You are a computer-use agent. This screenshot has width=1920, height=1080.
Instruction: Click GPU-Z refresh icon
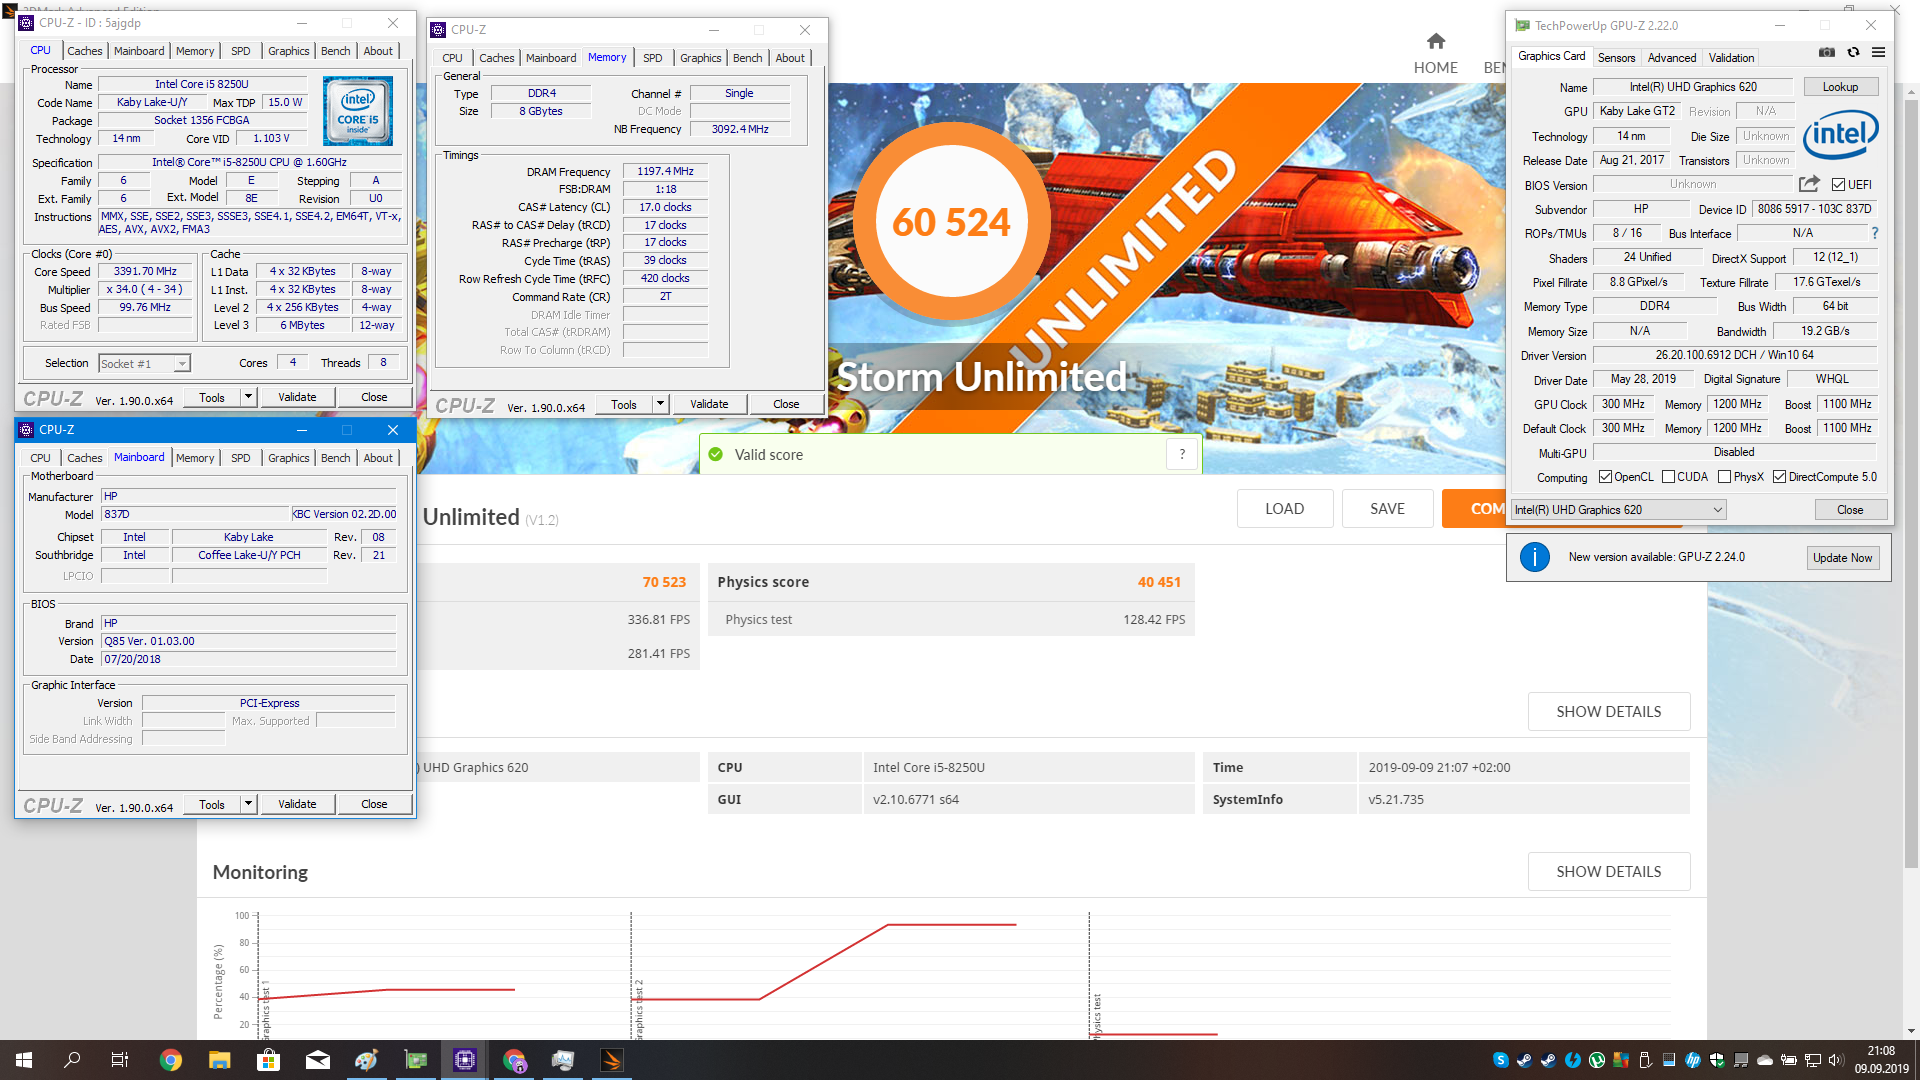point(1853,53)
